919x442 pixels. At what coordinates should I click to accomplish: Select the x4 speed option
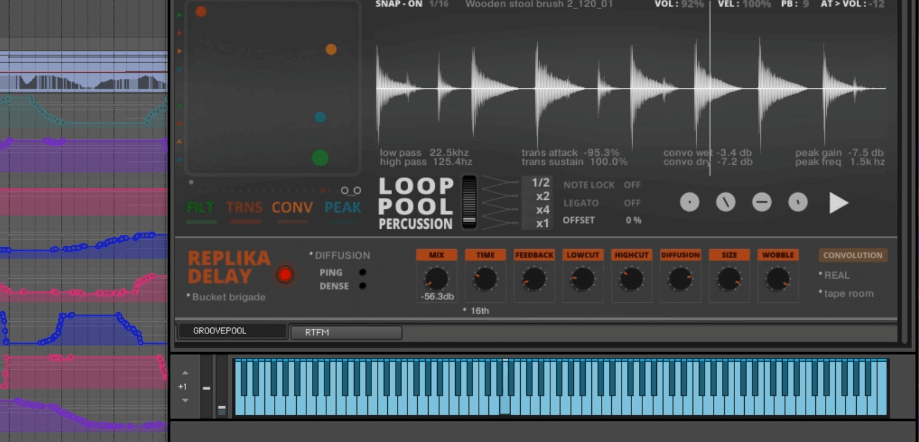click(542, 210)
